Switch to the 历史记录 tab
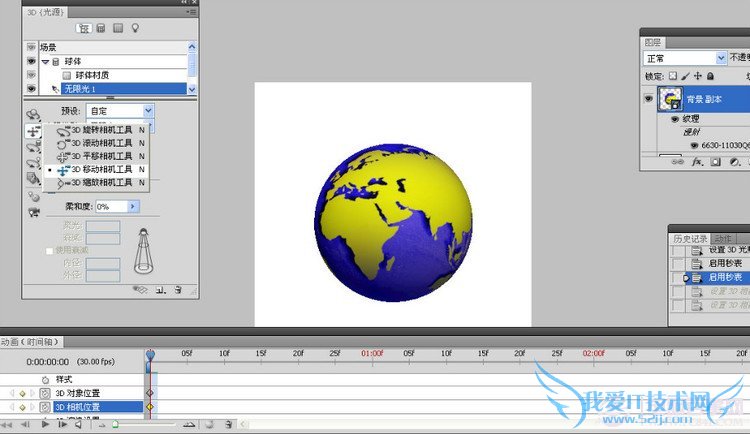 [690, 238]
